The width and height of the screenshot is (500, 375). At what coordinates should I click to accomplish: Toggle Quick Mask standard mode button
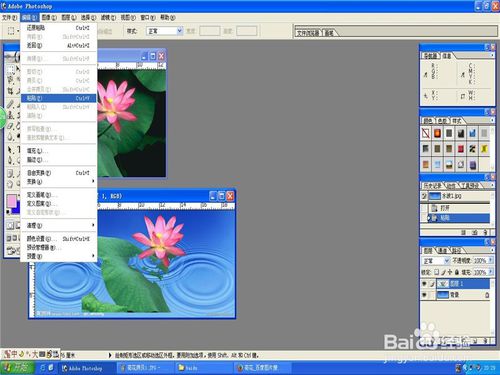tap(10, 226)
